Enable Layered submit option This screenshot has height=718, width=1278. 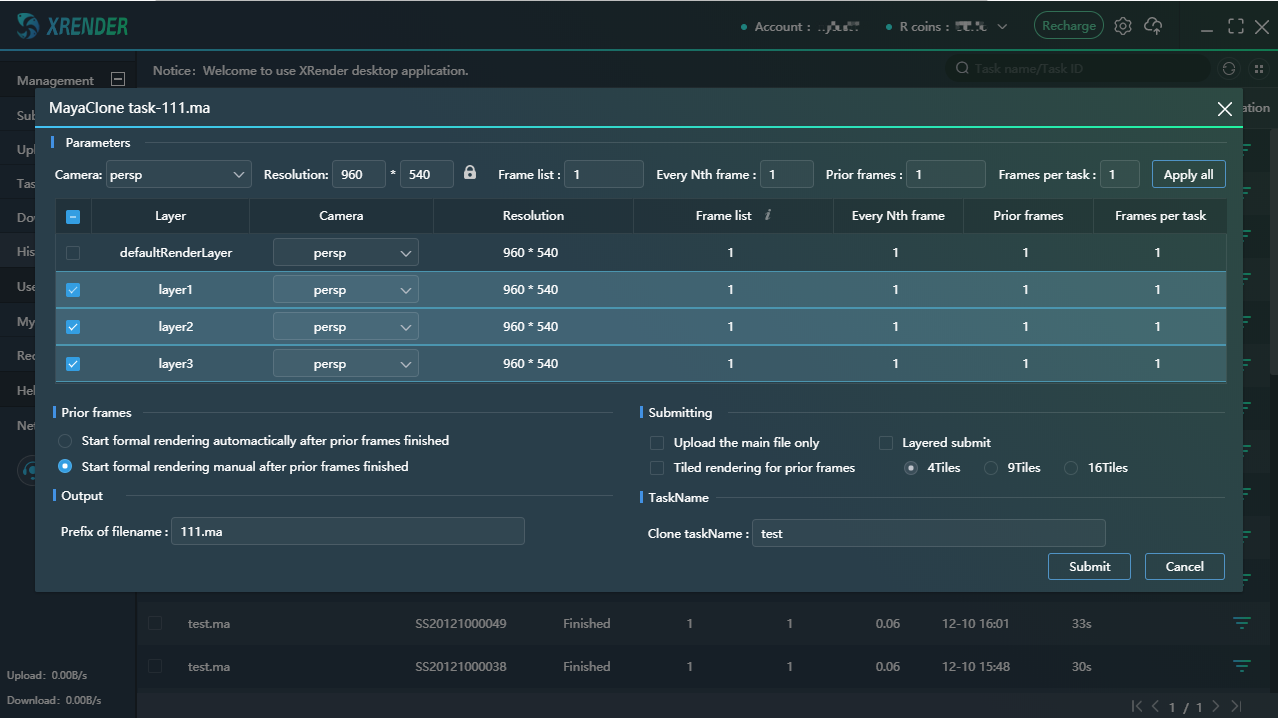[886, 443]
